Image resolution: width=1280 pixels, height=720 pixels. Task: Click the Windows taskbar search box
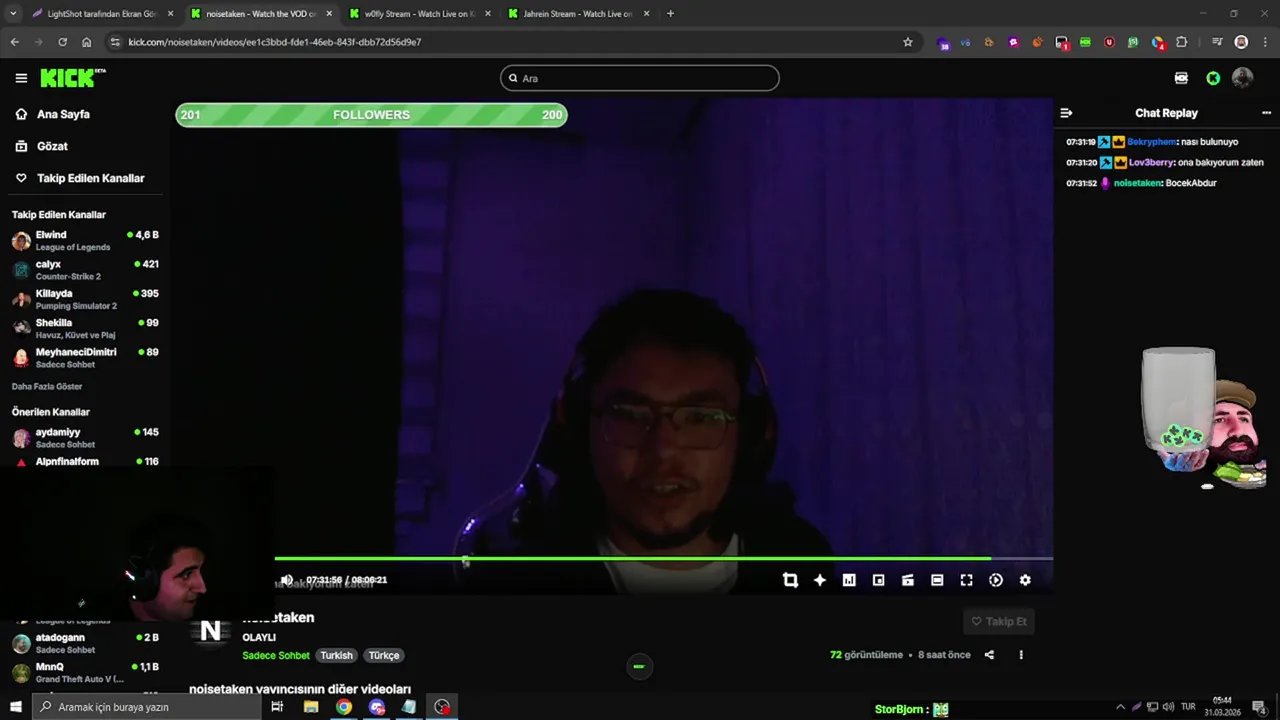[x=147, y=707]
